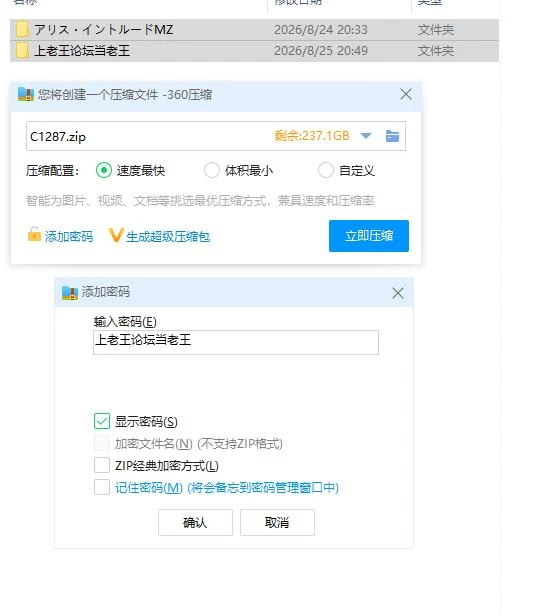
Task: Focus the 输入密码 password field
Action: pyautogui.click(x=236, y=343)
